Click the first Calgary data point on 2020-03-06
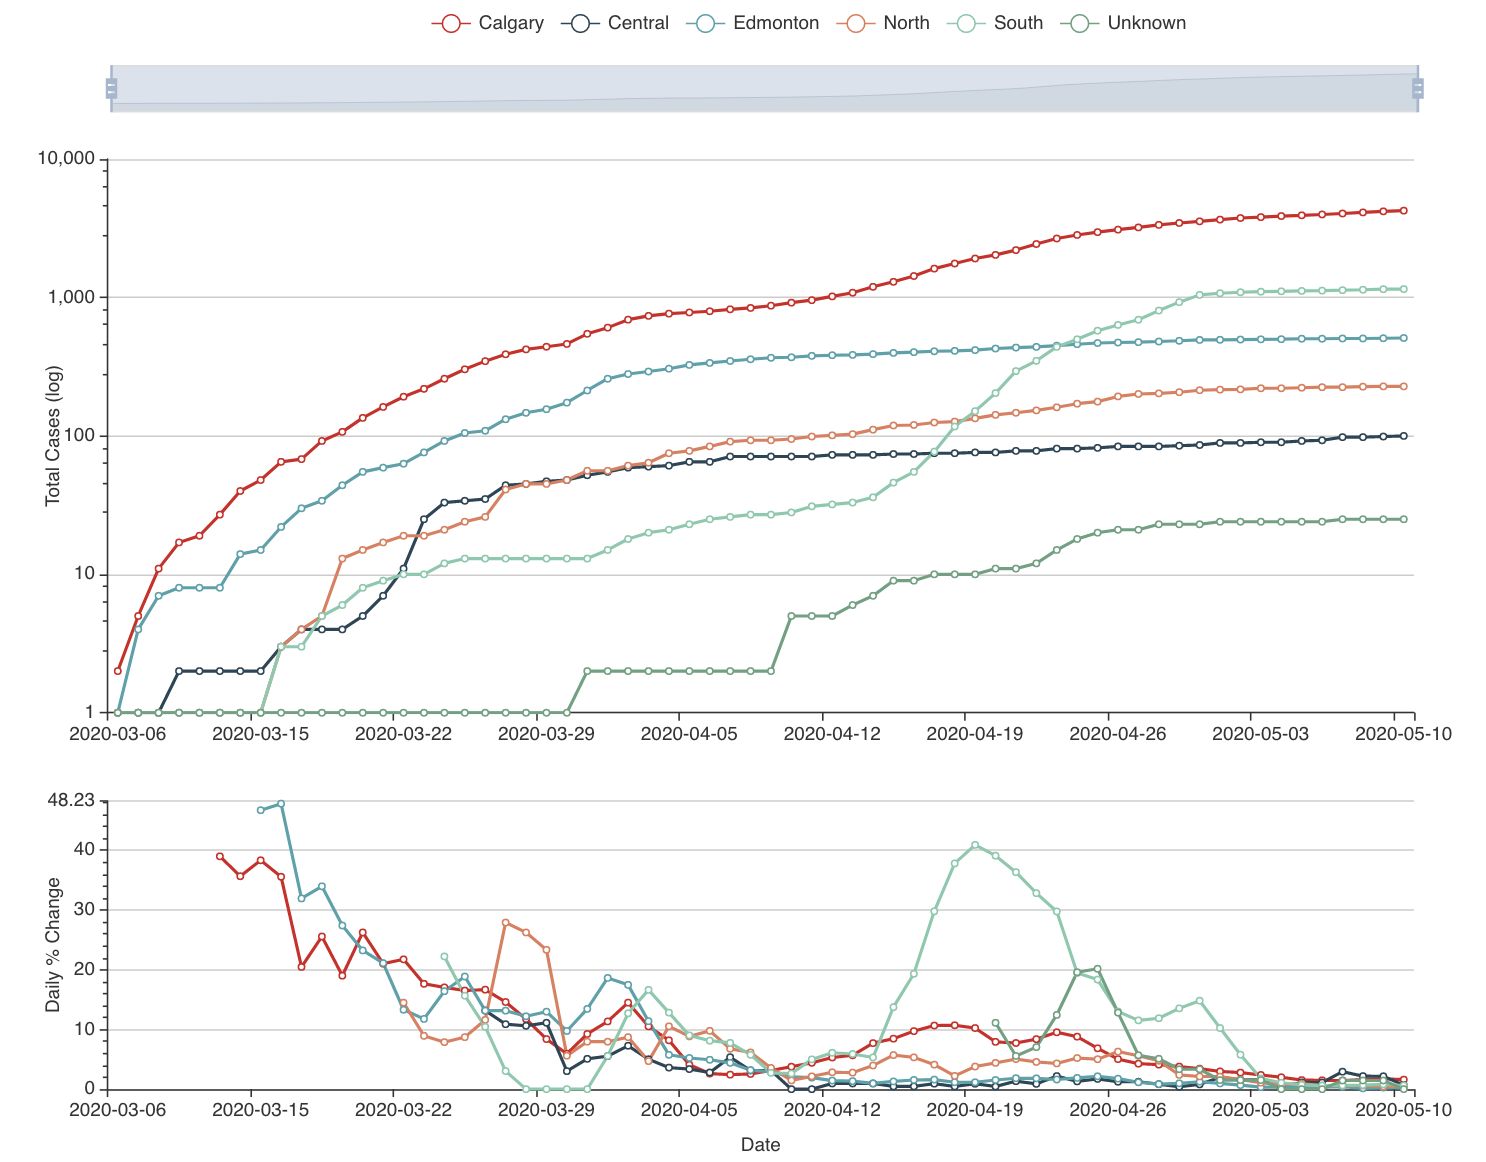 (118, 671)
